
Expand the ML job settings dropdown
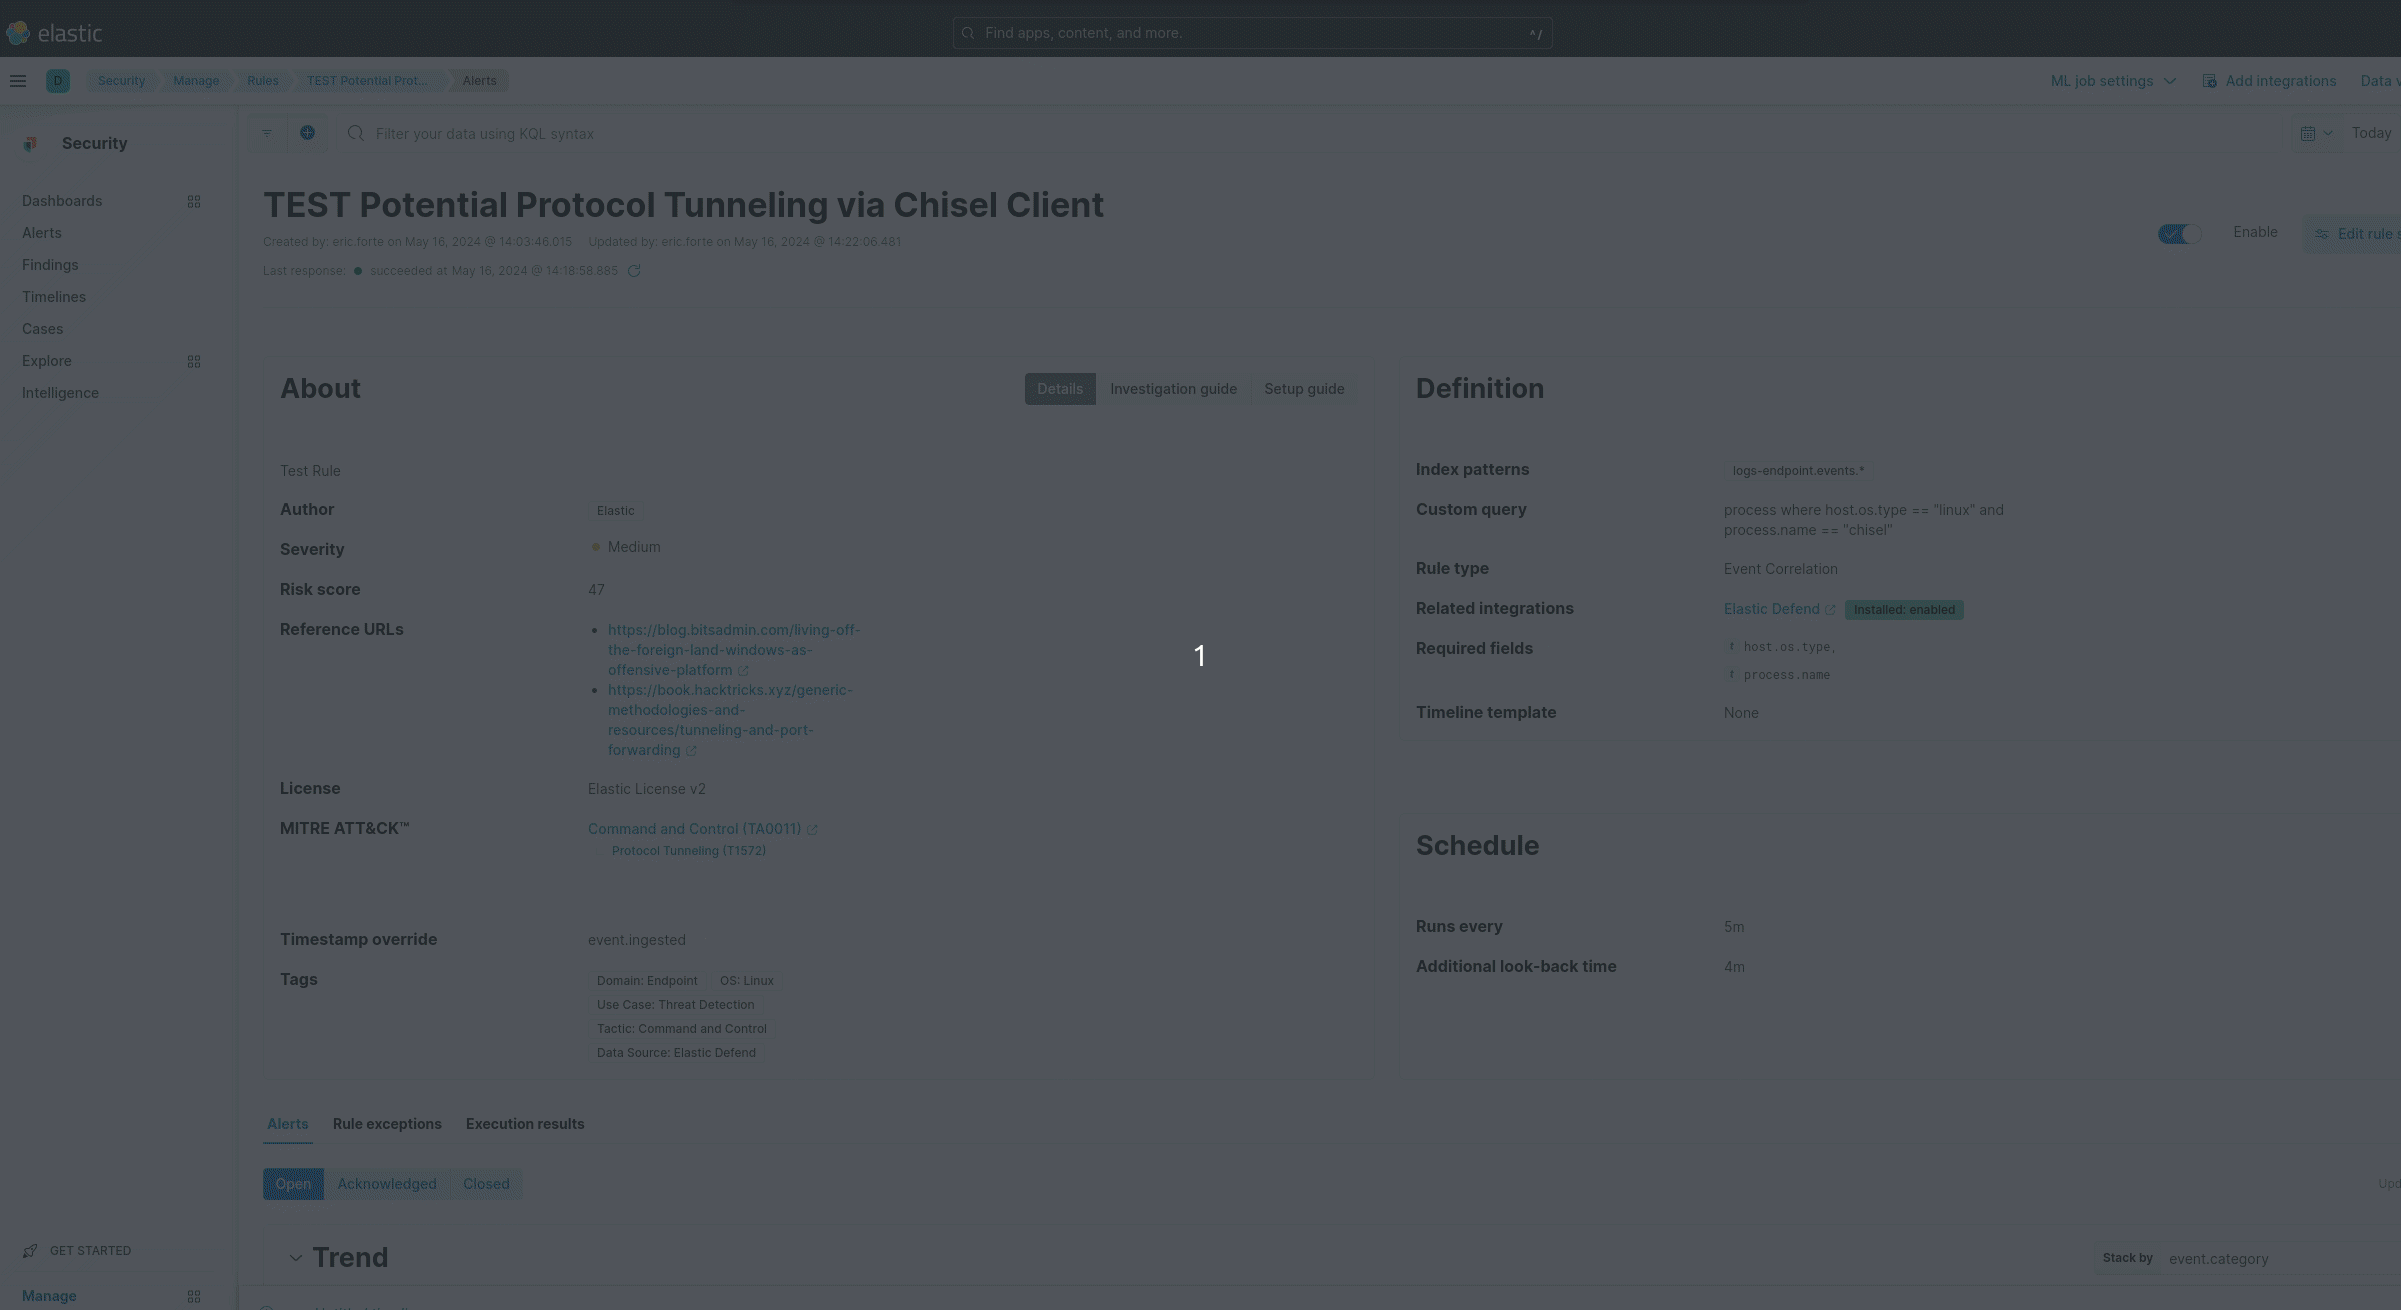[x=2113, y=81]
